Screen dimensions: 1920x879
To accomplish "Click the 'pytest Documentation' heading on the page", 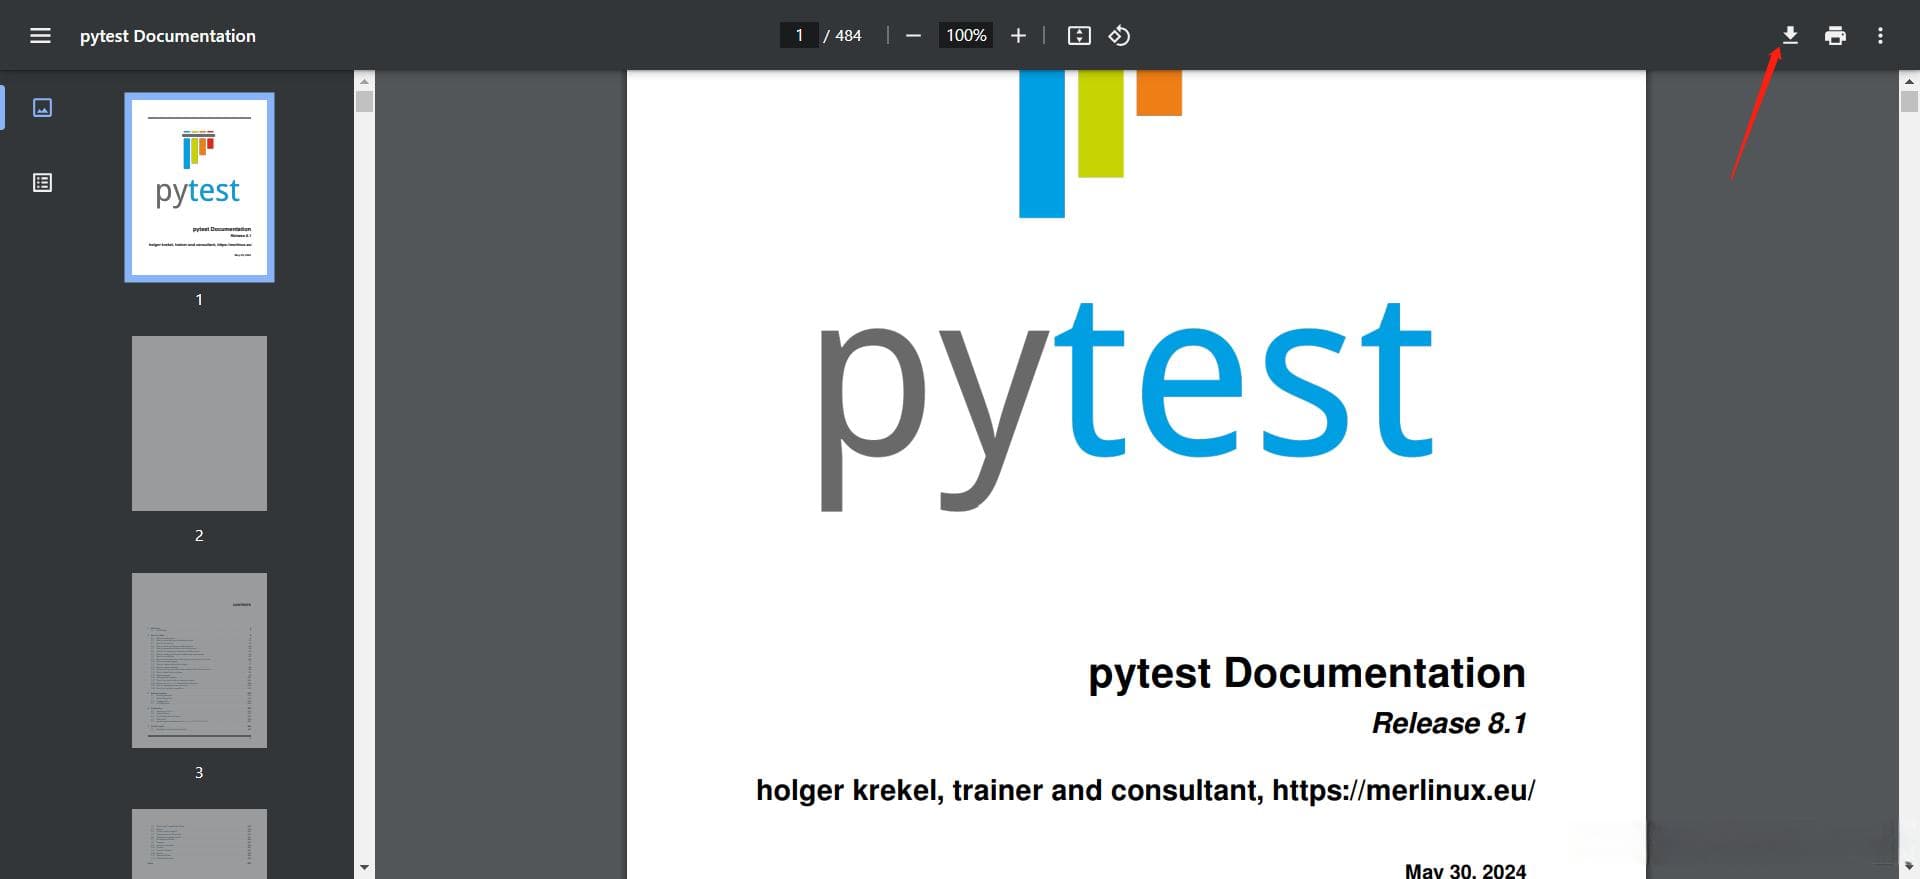I will click(x=1307, y=673).
